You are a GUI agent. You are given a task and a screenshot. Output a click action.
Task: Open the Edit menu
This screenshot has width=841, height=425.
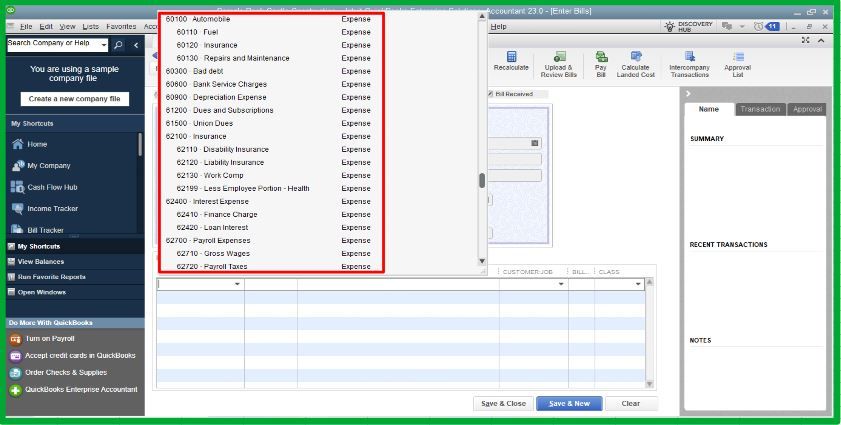pyautogui.click(x=46, y=26)
